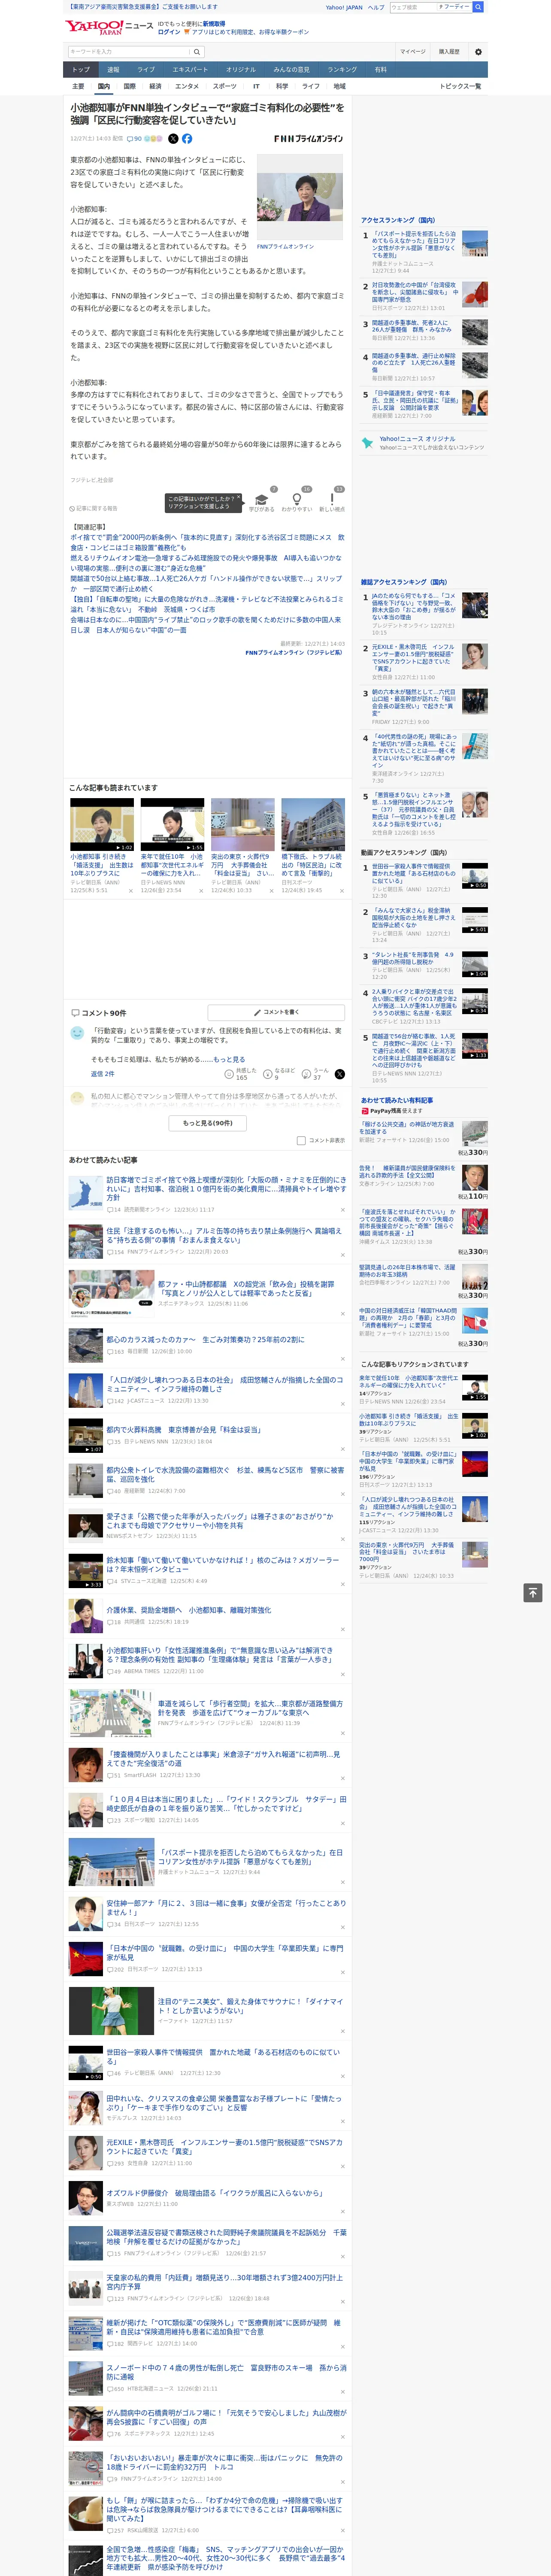This screenshot has width=551, height=2576.
Task: Click the Yahoo! JAPAN News logo
Action: click(x=108, y=27)
